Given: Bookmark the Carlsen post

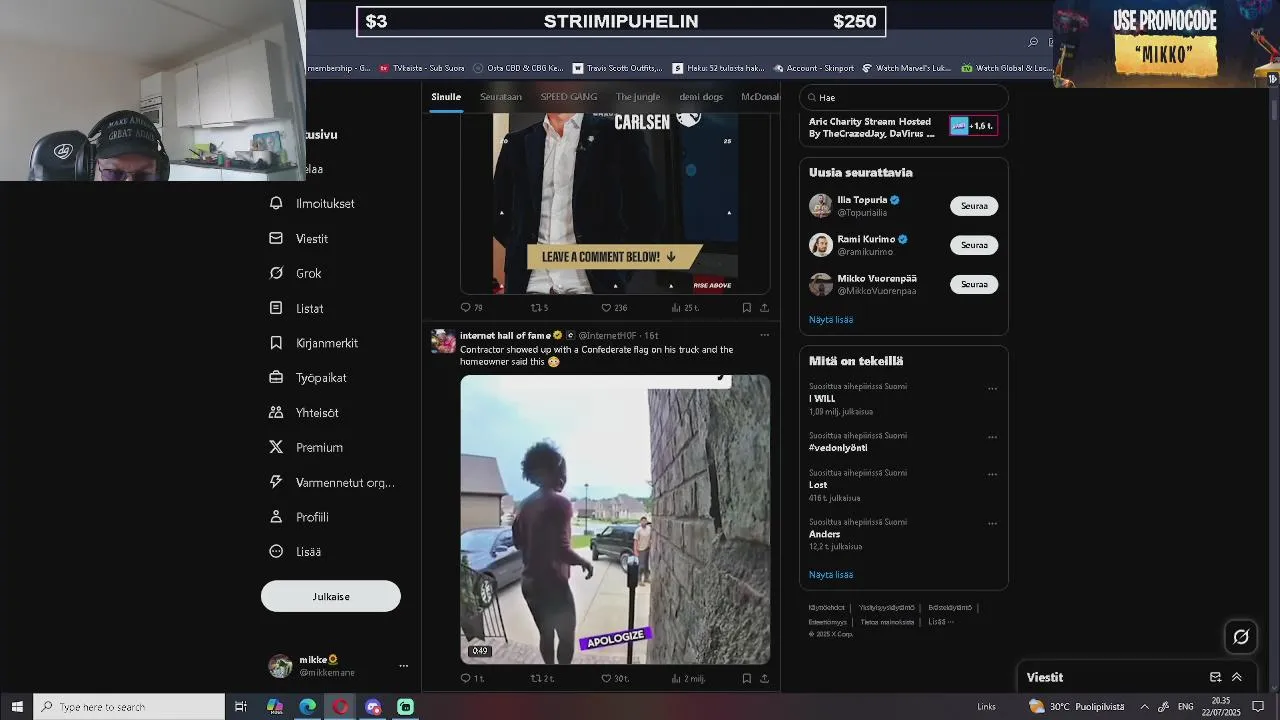Looking at the screenshot, I should (x=746, y=308).
